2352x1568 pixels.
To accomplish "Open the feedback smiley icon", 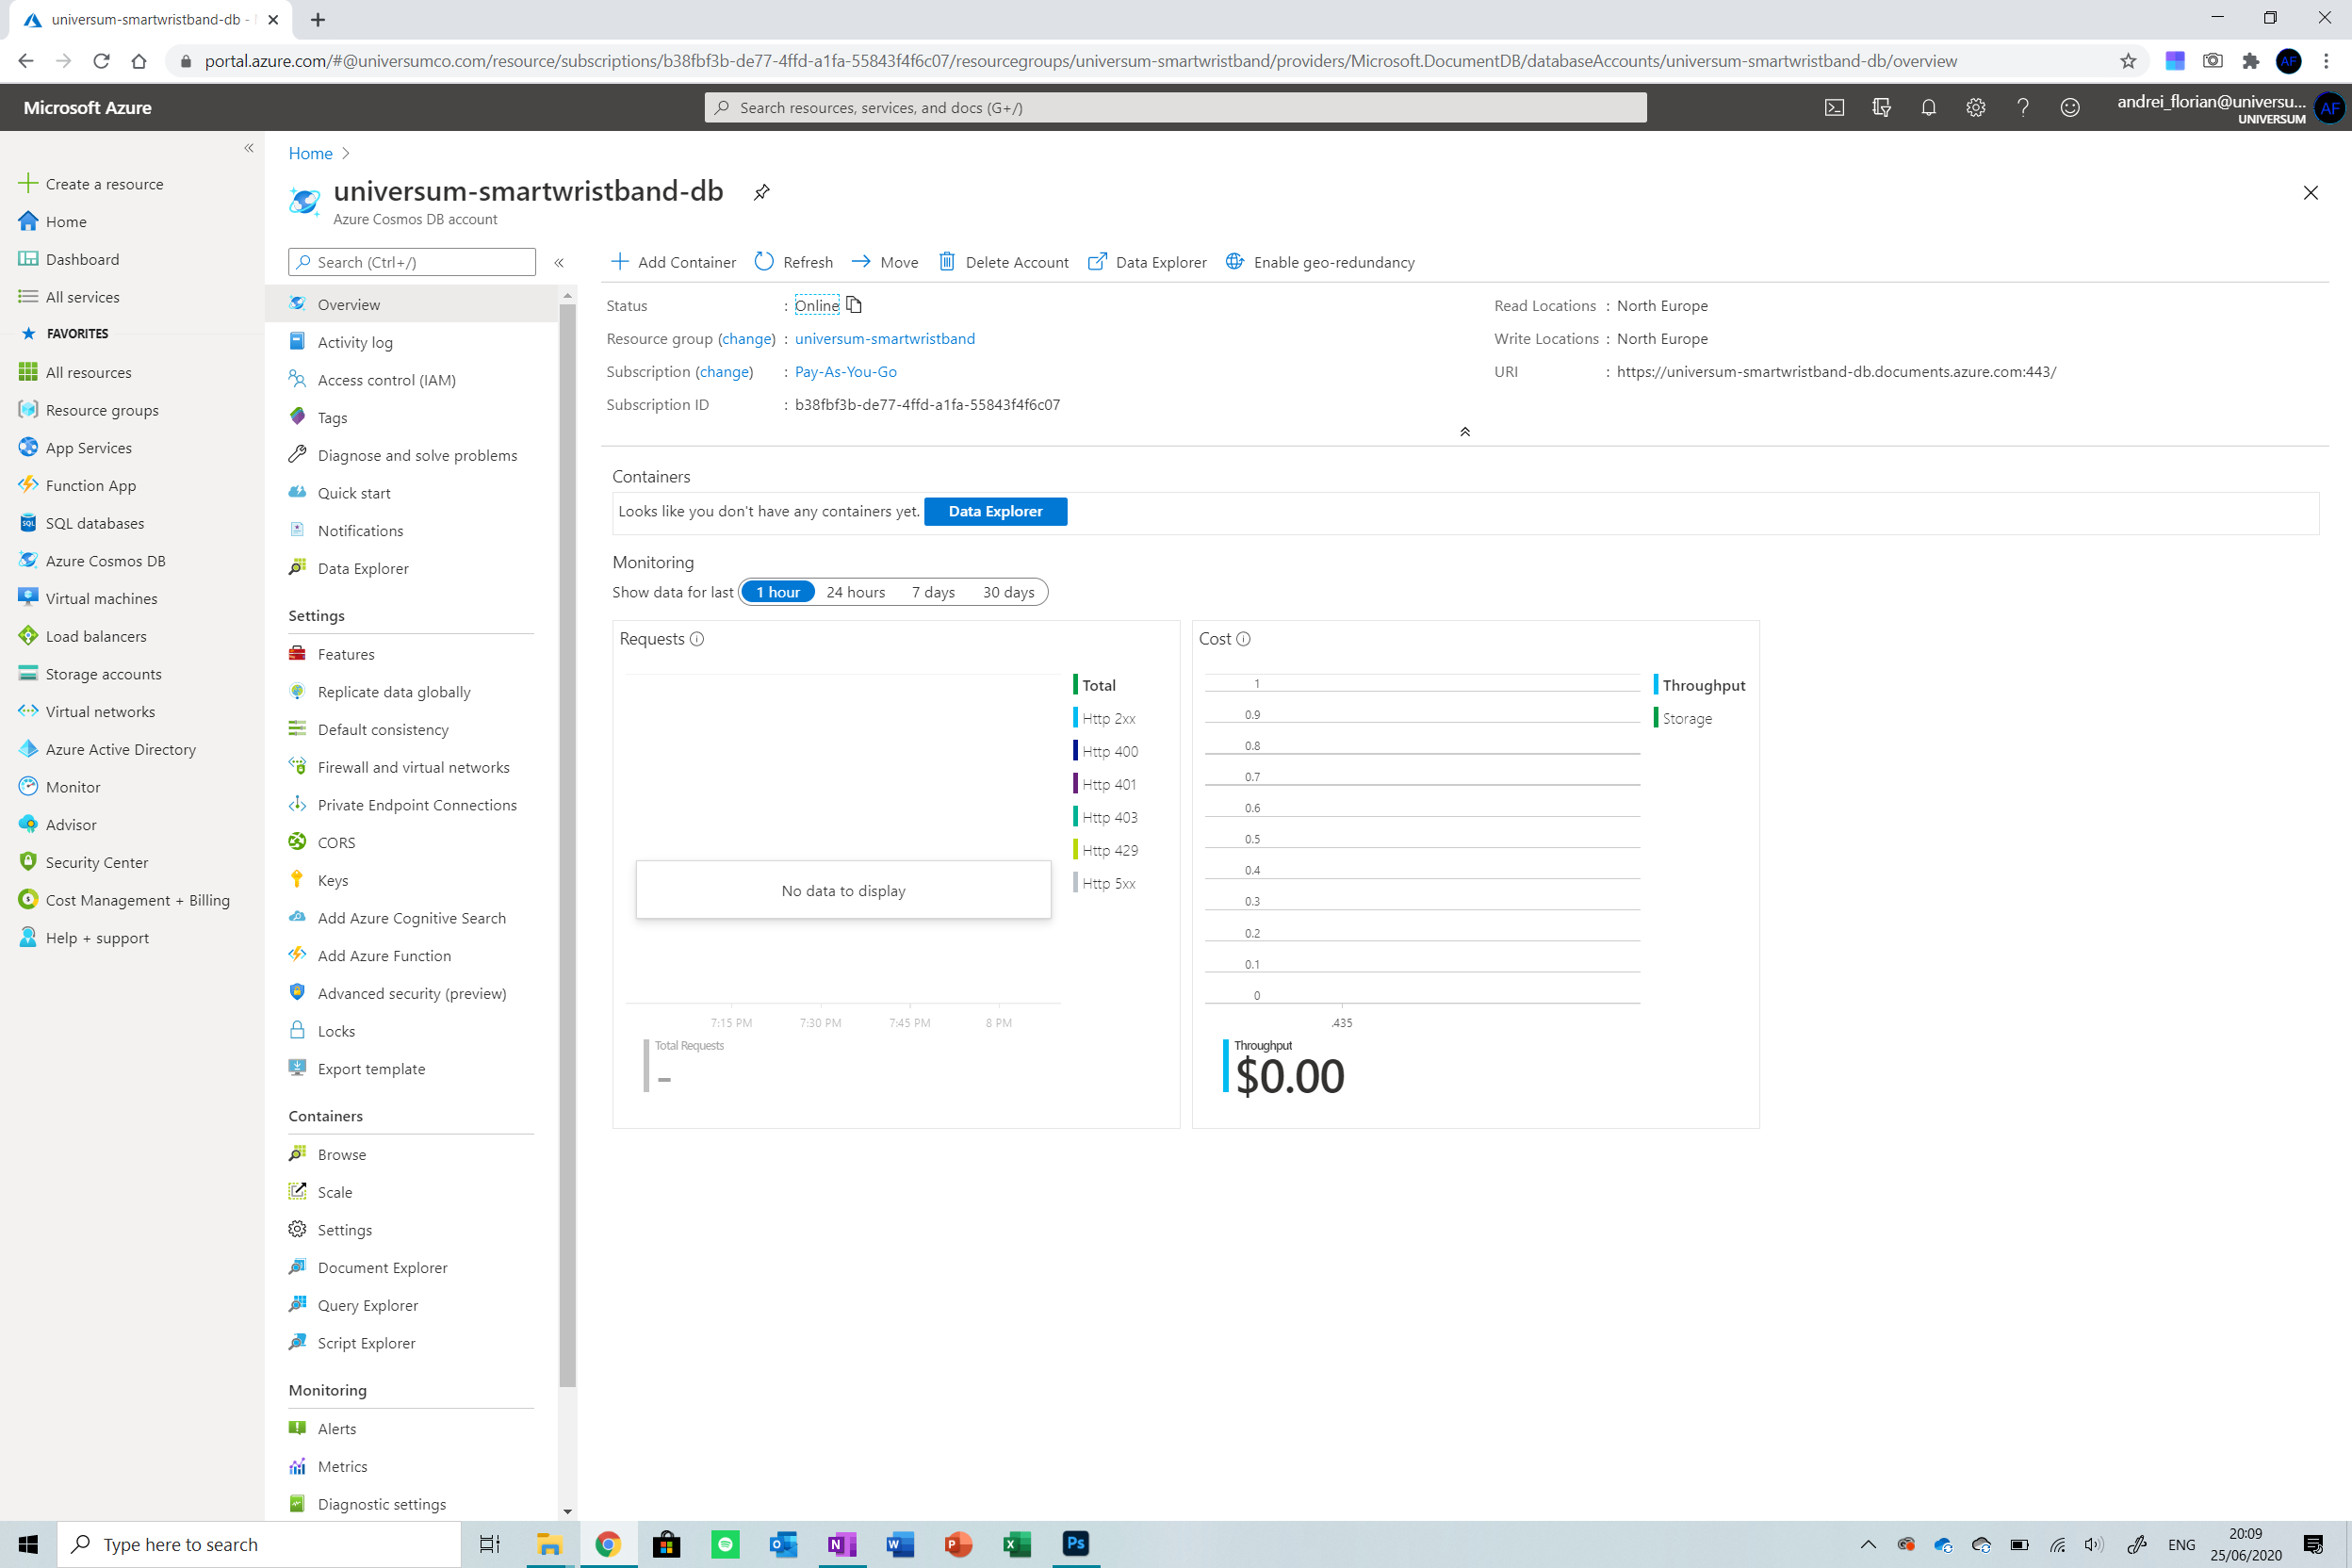I will click(x=2069, y=107).
